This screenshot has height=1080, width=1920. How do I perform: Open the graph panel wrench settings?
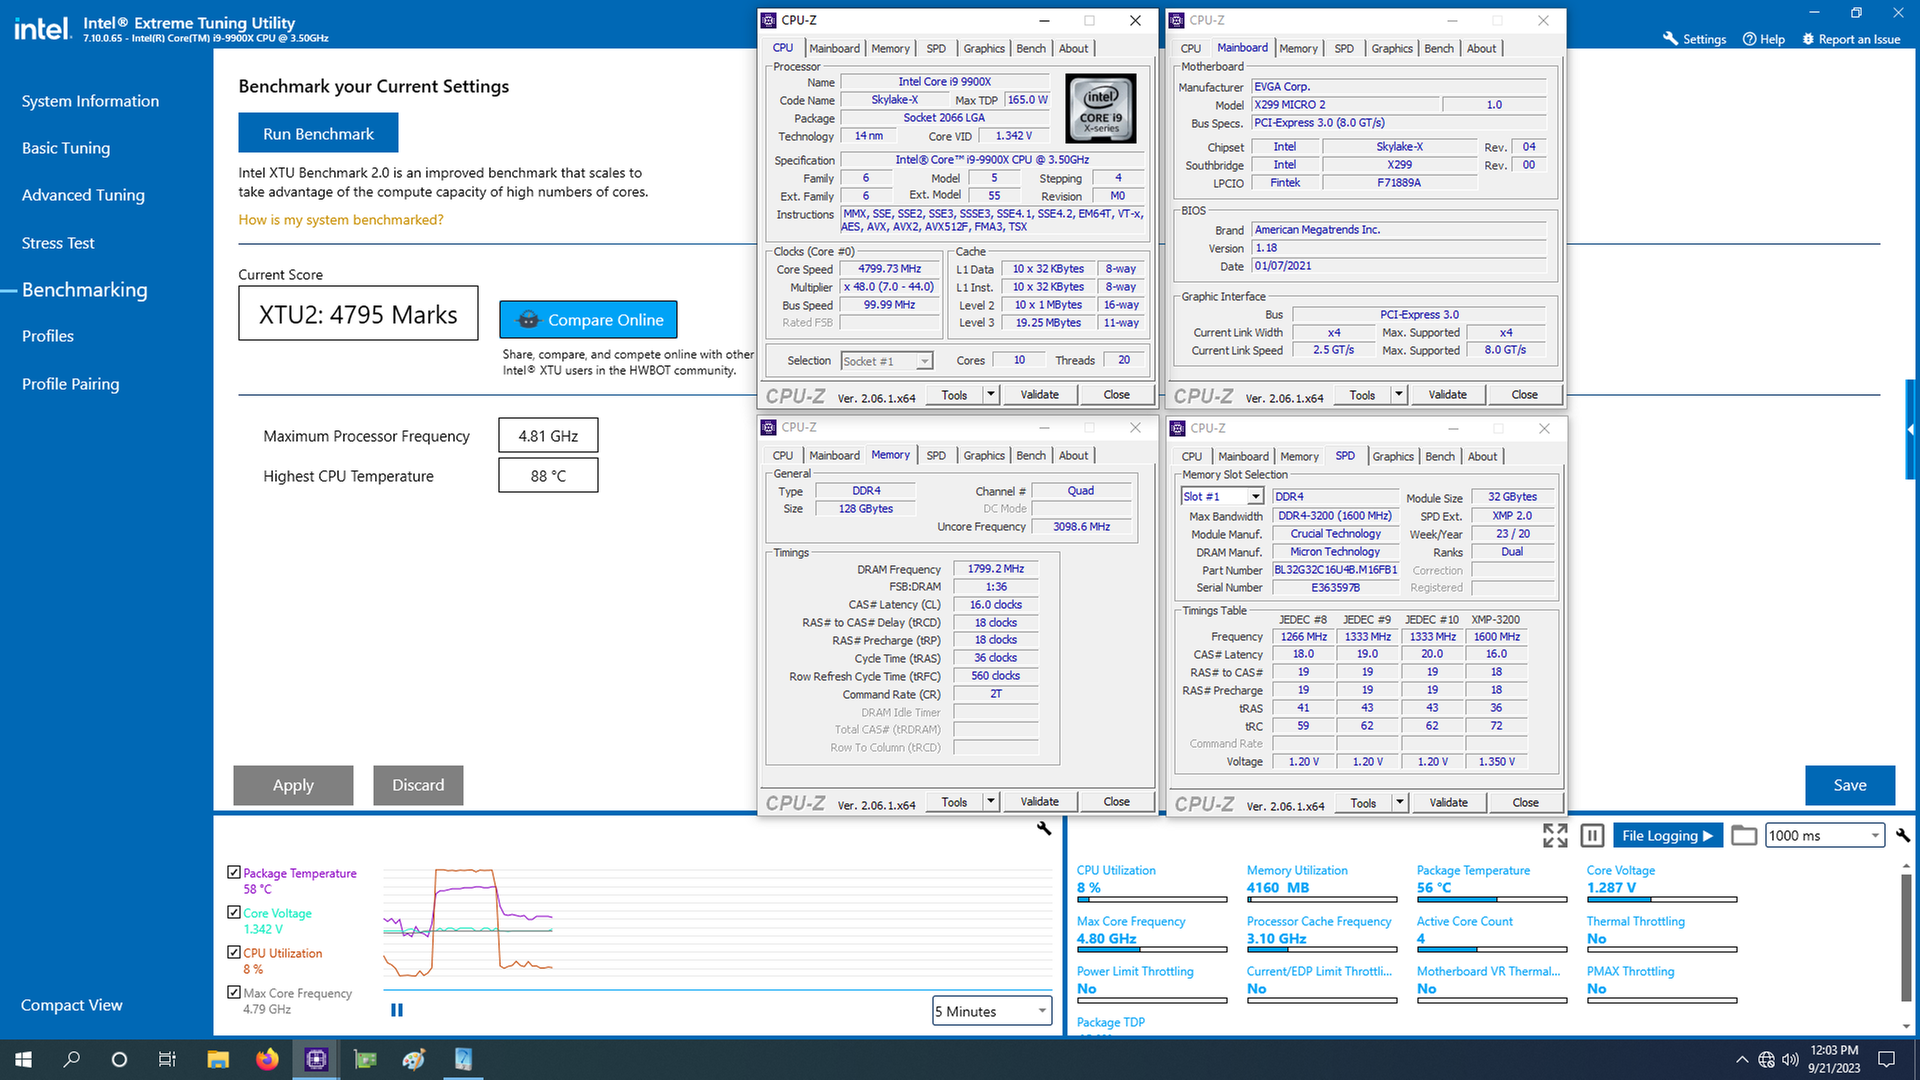(x=1044, y=828)
